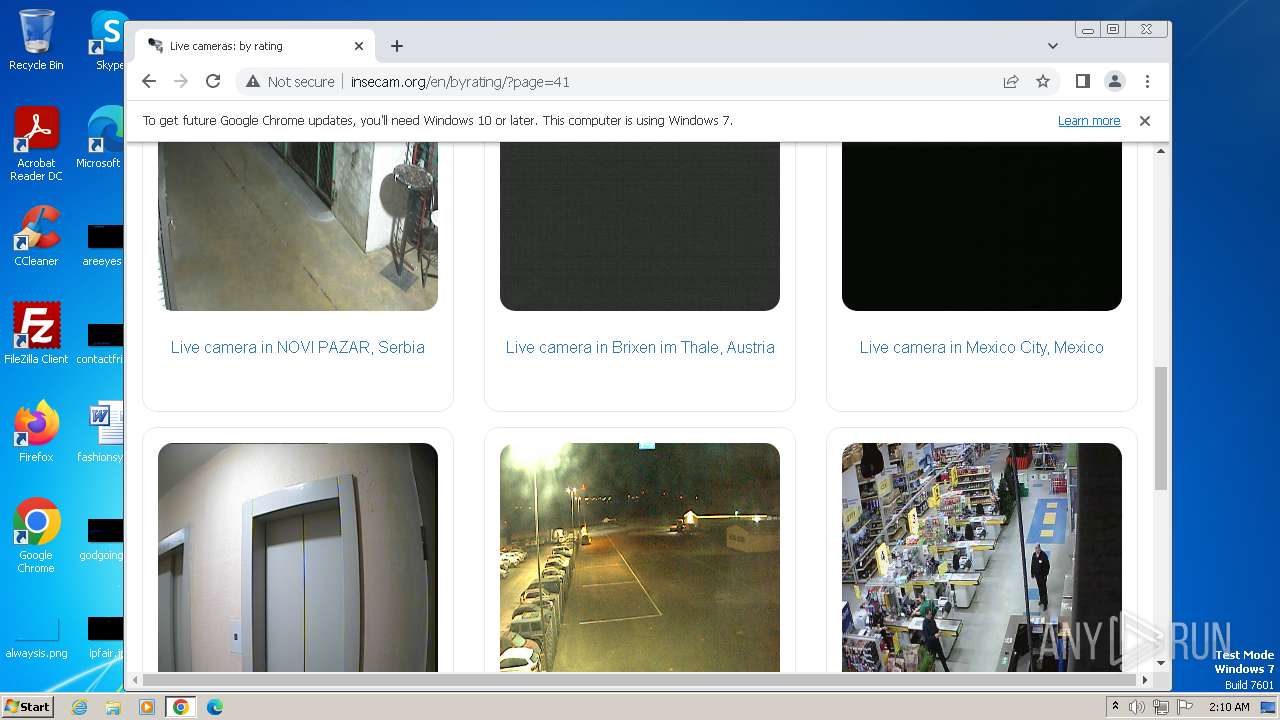
Task: Open the elevator doors camera thumbnail
Action: 298,557
